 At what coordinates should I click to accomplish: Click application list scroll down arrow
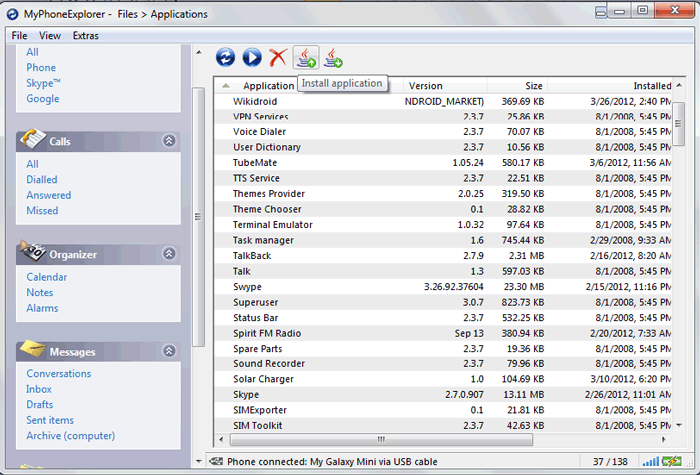679,425
